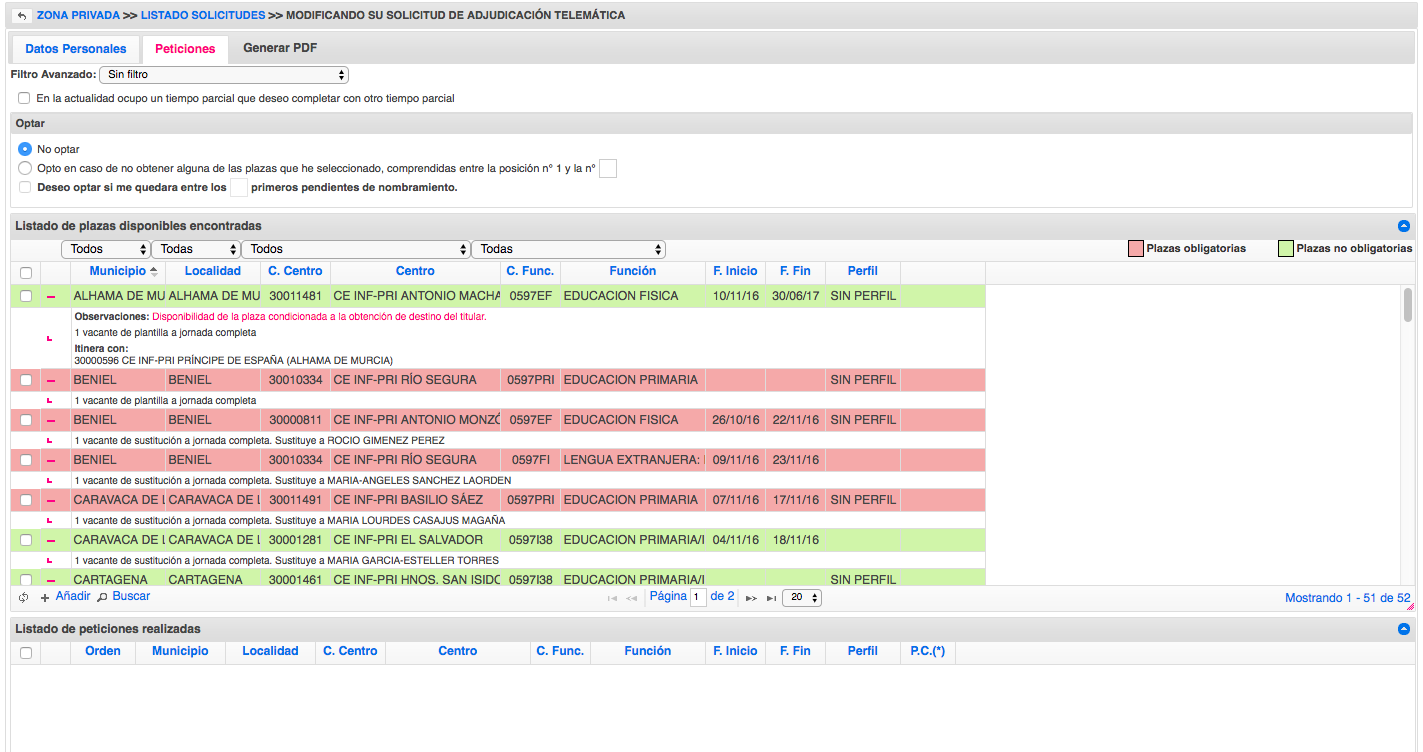Go to next page of available plazas
The image size is (1423, 752).
click(751, 598)
